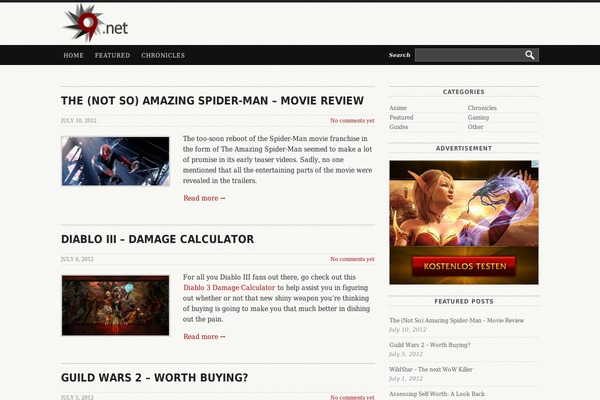Click the AdChoices icon on the advertisement

tap(536, 163)
